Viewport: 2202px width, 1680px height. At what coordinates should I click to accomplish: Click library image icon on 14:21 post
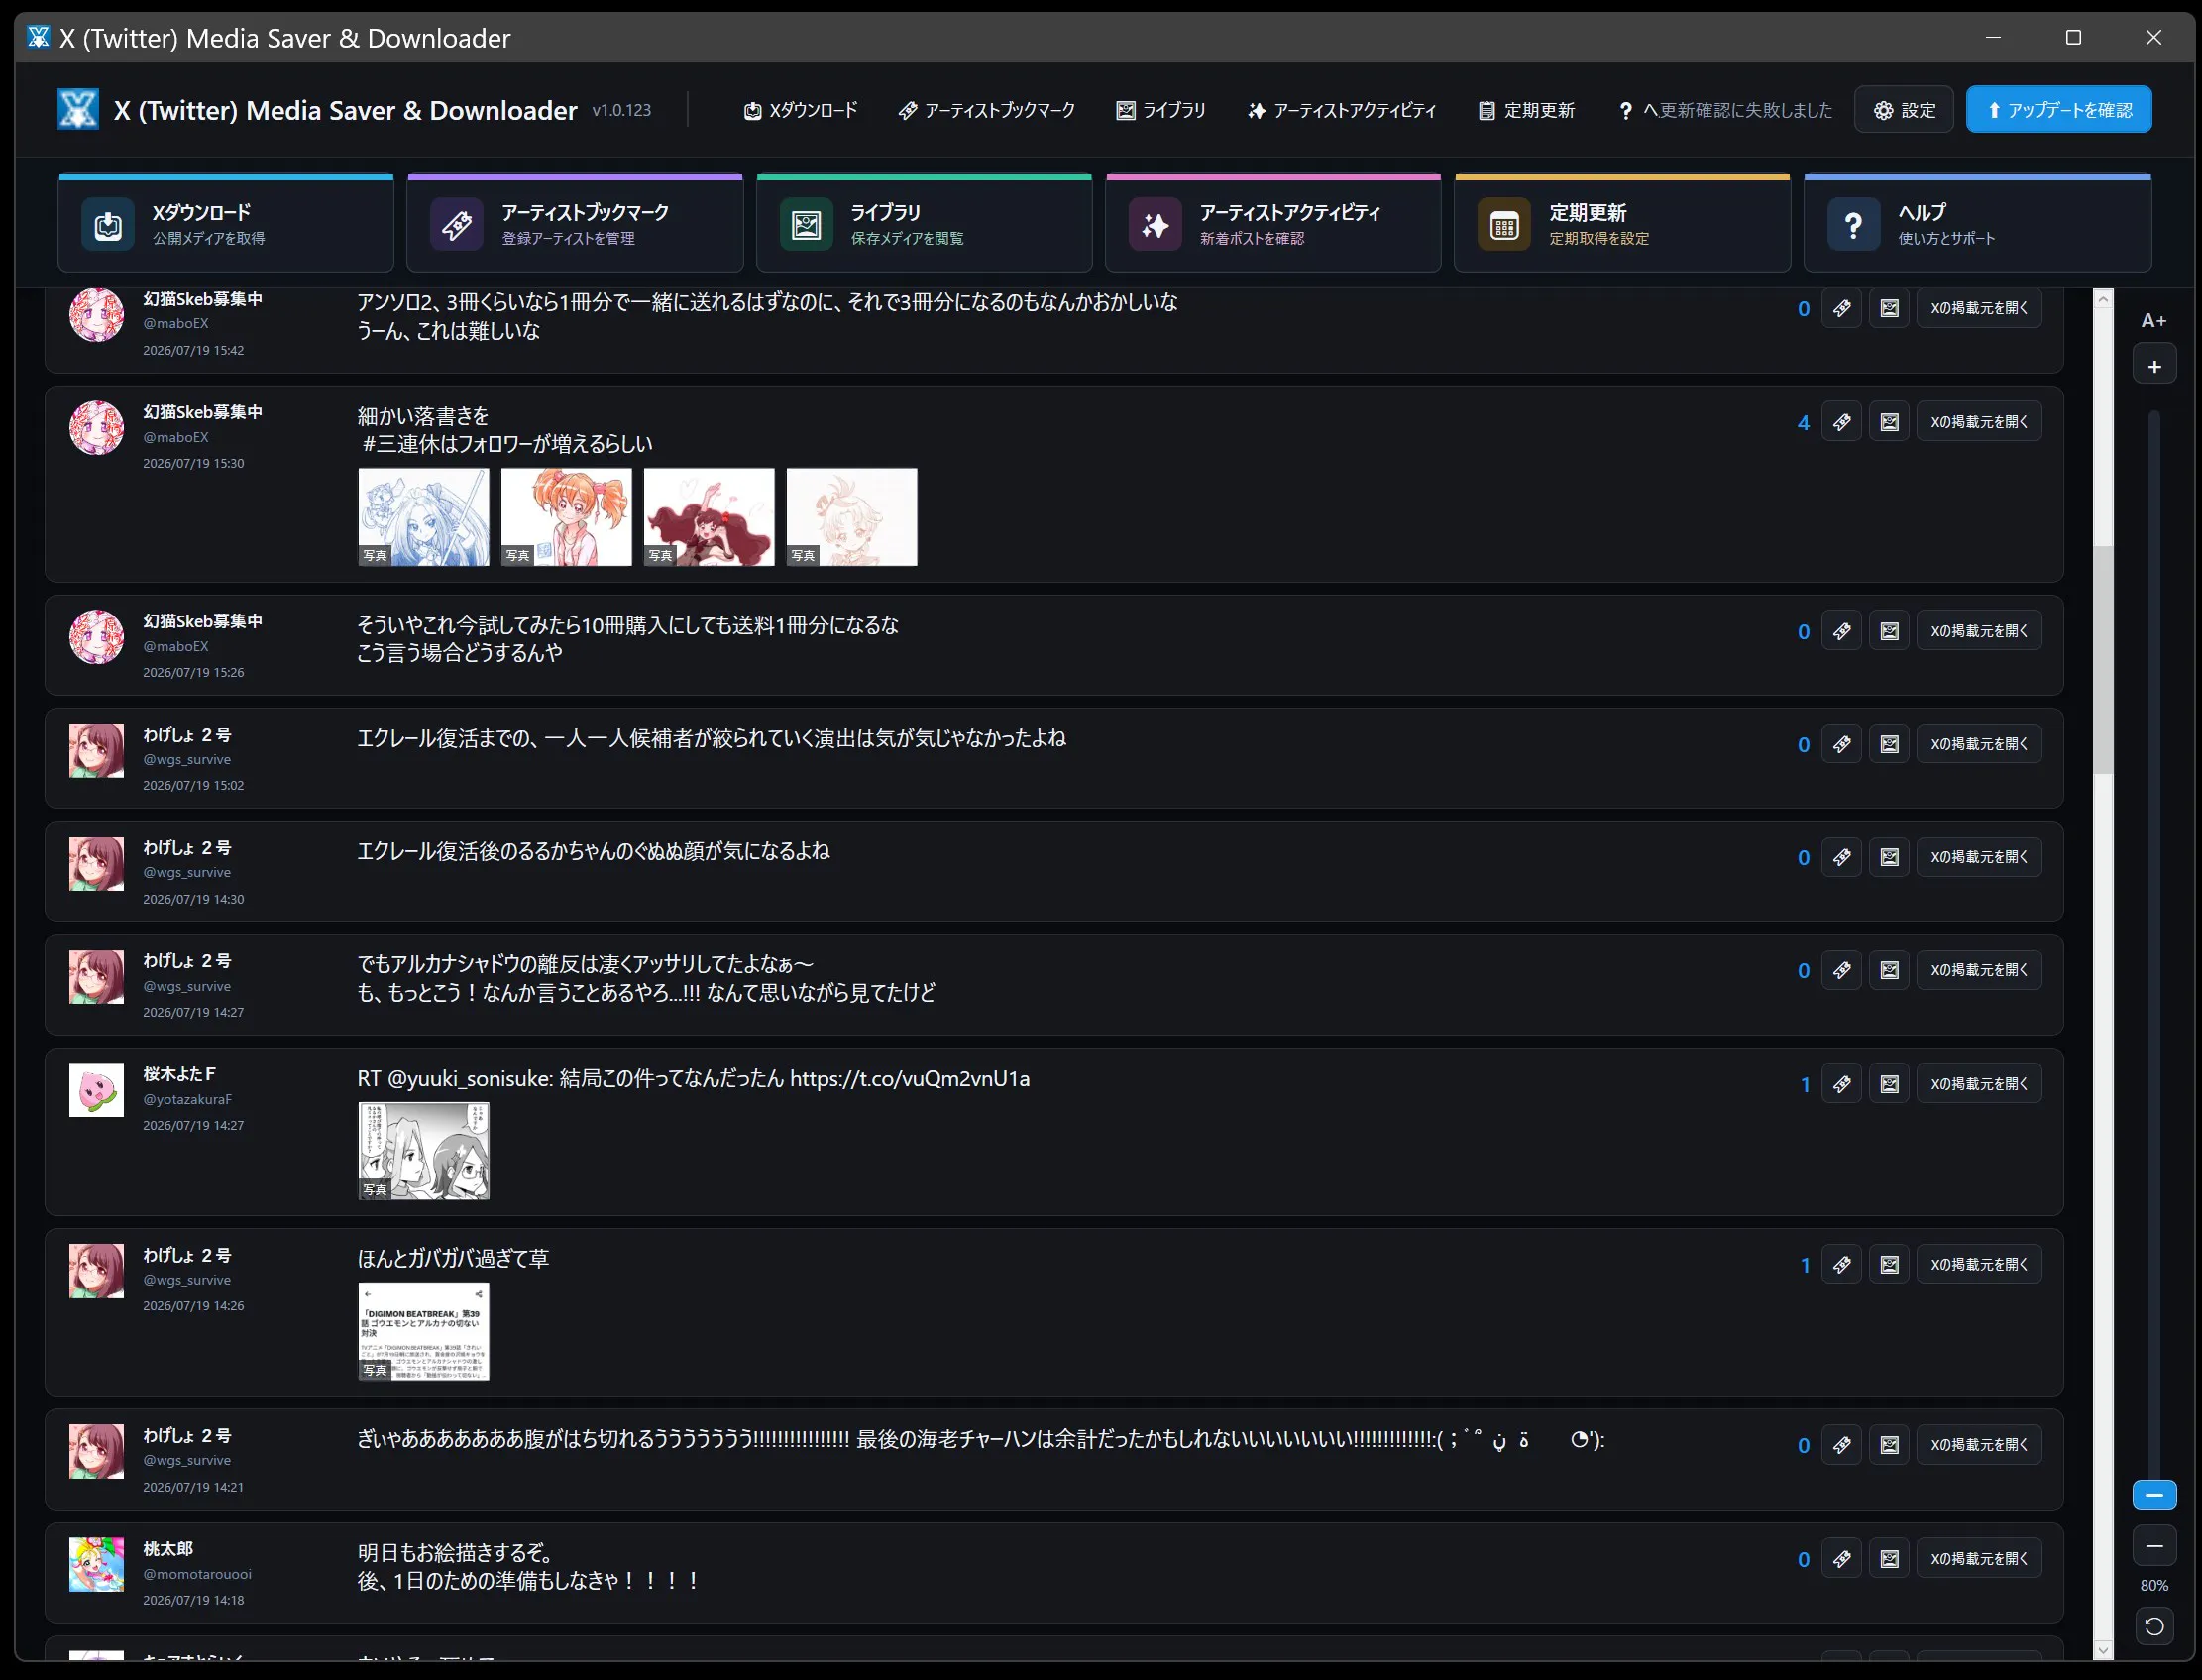1889,1445
